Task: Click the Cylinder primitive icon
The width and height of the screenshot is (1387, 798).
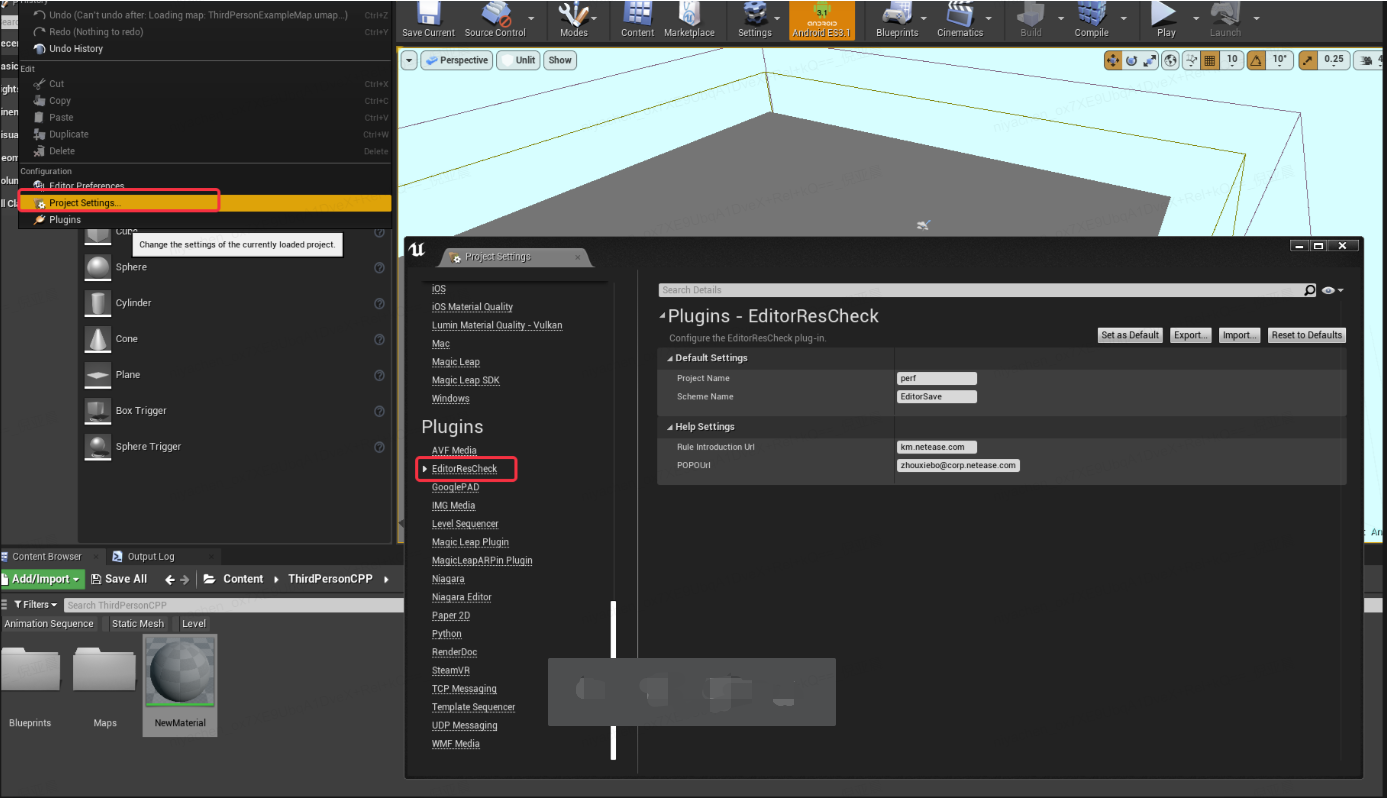Action: tap(98, 303)
